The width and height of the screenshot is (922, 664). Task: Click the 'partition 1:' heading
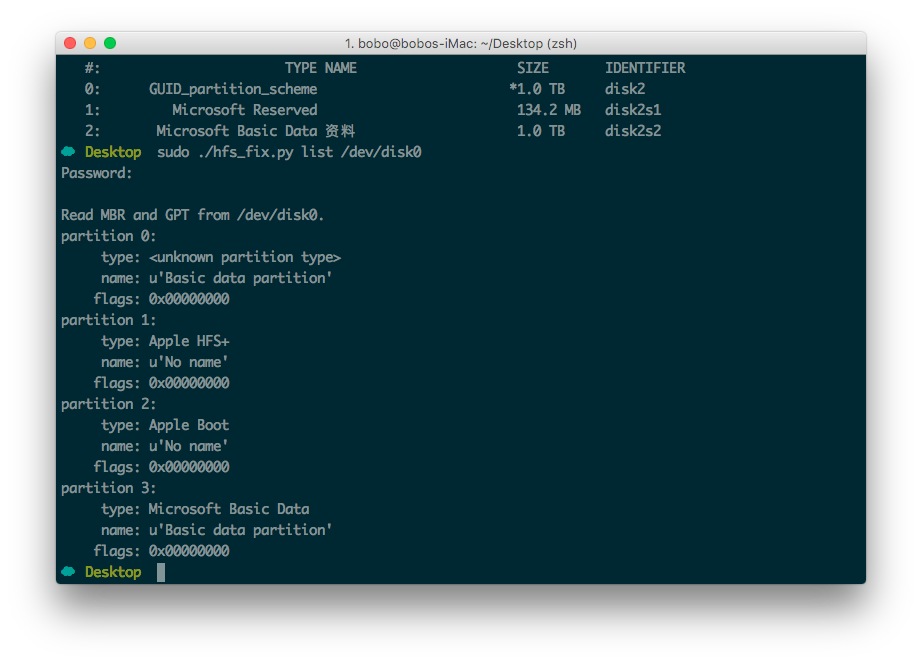pyautogui.click(x=108, y=321)
